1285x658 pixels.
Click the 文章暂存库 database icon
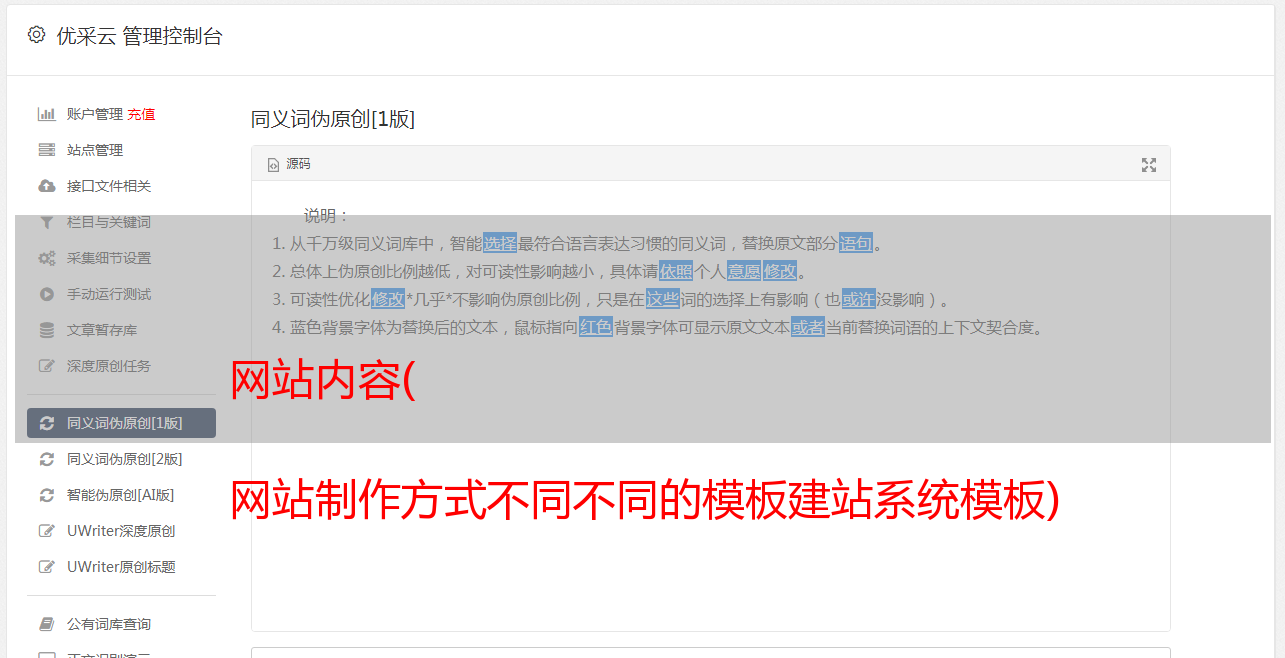(46, 330)
